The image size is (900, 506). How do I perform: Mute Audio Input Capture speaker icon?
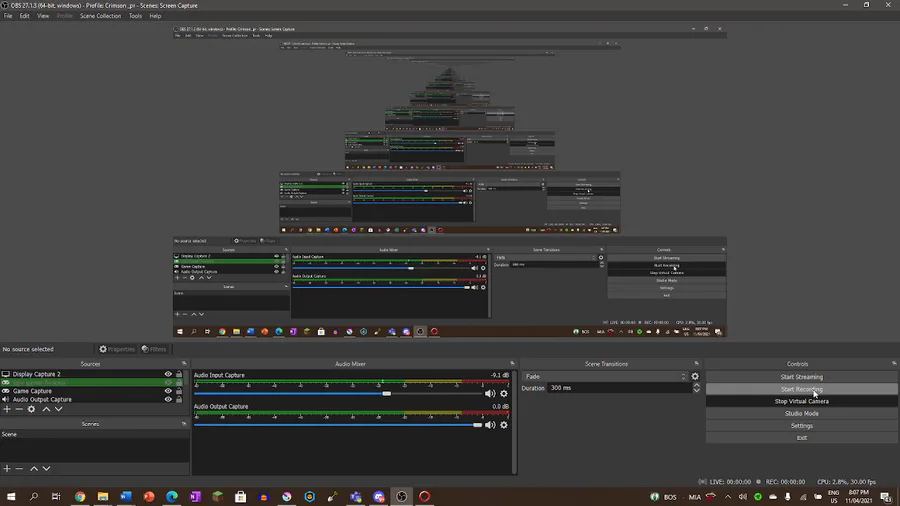pos(490,394)
